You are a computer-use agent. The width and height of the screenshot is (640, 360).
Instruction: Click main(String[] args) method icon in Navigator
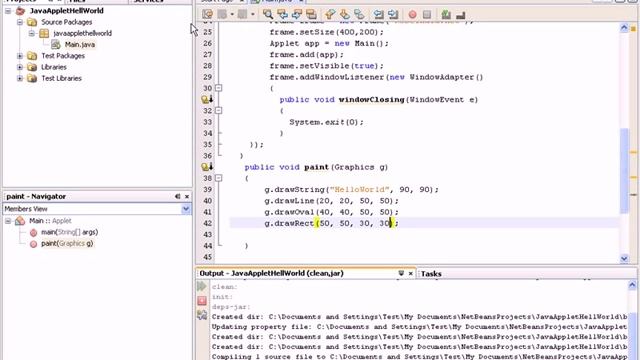33,233
